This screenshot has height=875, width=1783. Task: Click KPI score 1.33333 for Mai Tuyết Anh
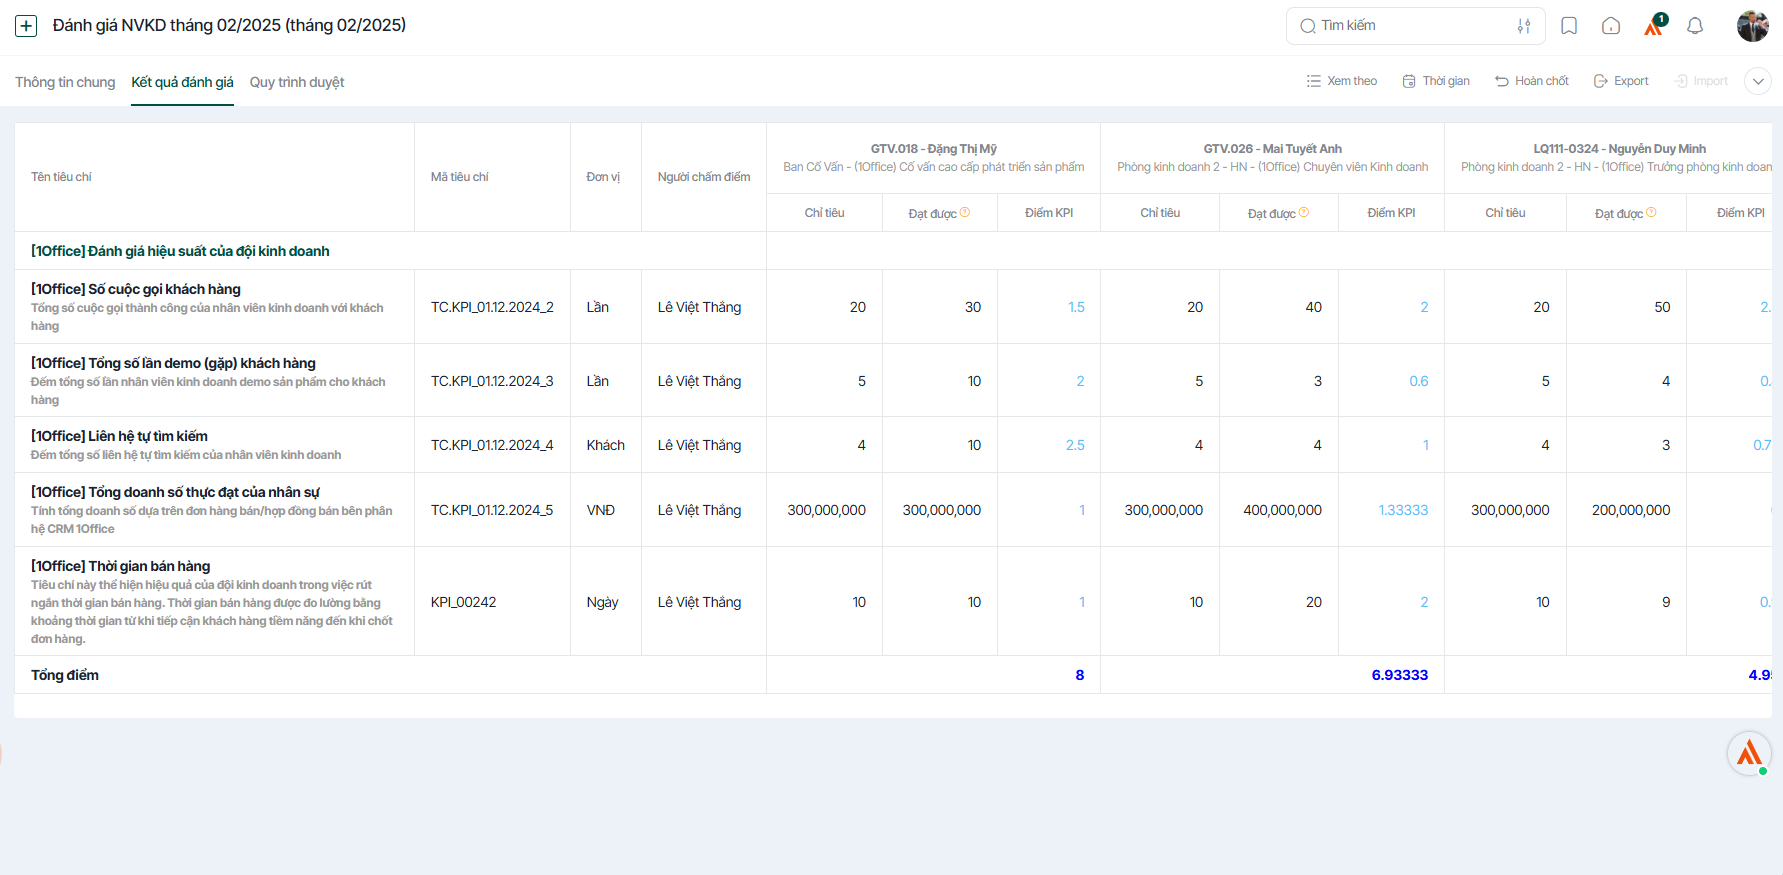point(1403,510)
